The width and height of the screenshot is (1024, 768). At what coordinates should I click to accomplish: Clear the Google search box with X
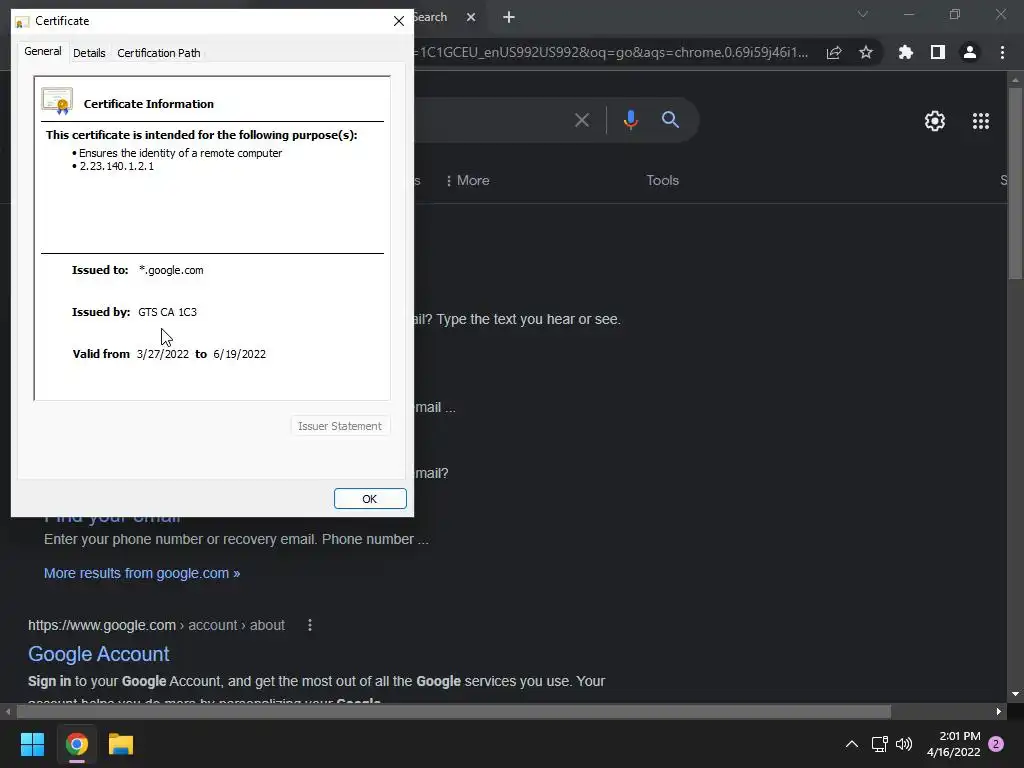[x=582, y=120]
